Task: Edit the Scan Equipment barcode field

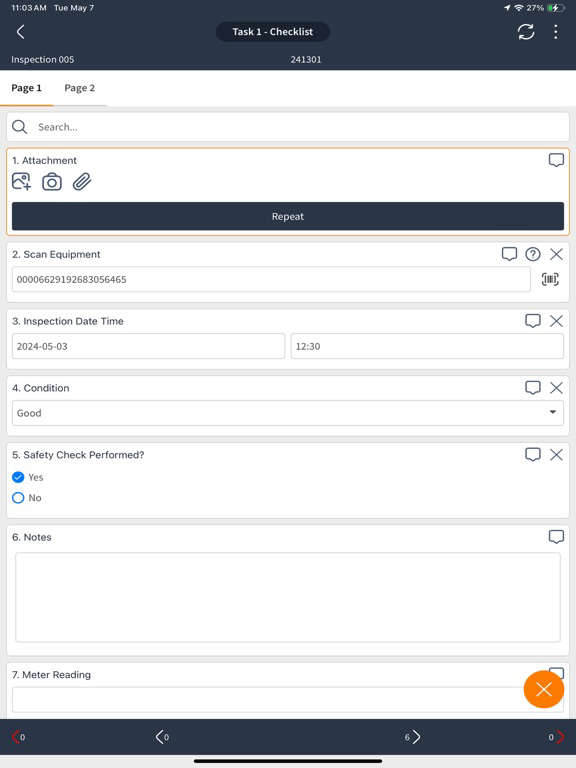Action: click(x=271, y=279)
